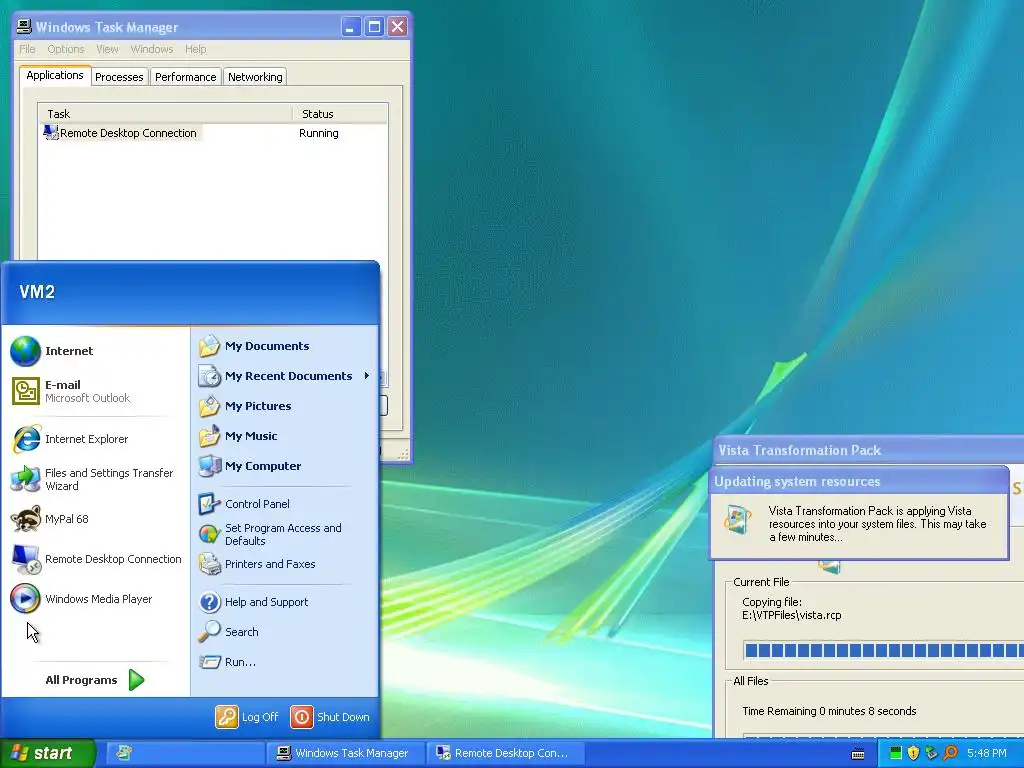Open My Pictures folder
The height and width of the screenshot is (768, 1024).
[x=245, y=406]
